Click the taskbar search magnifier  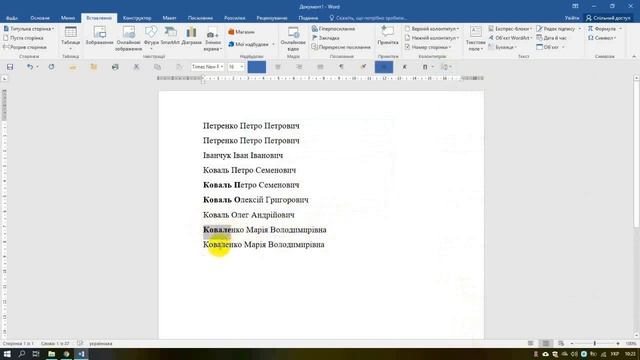pos(22,354)
